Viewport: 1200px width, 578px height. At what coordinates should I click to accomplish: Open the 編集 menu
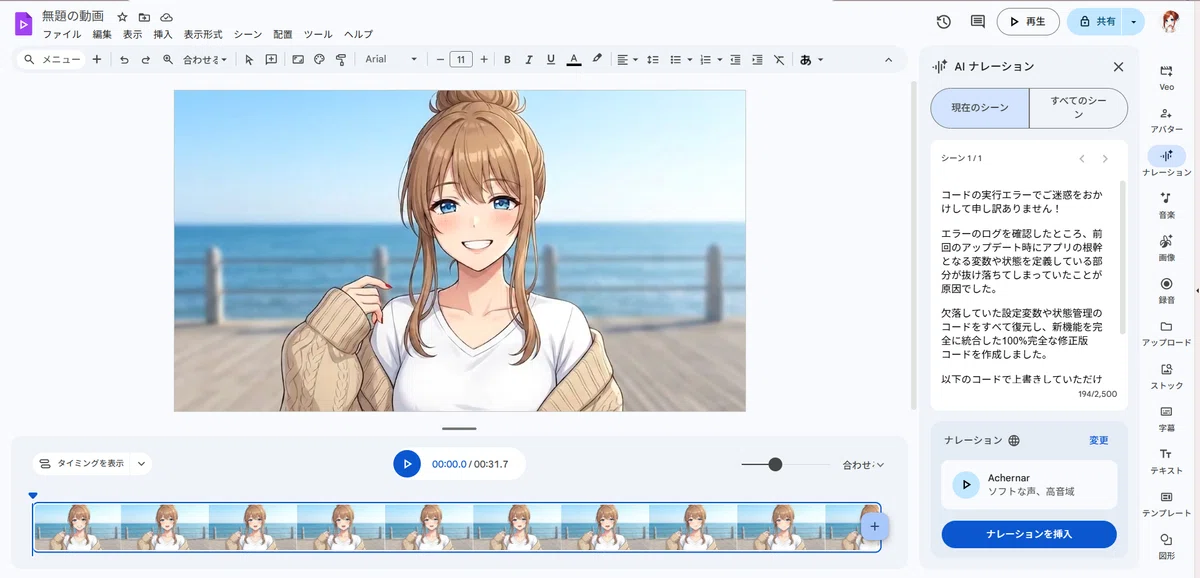pyautogui.click(x=102, y=34)
